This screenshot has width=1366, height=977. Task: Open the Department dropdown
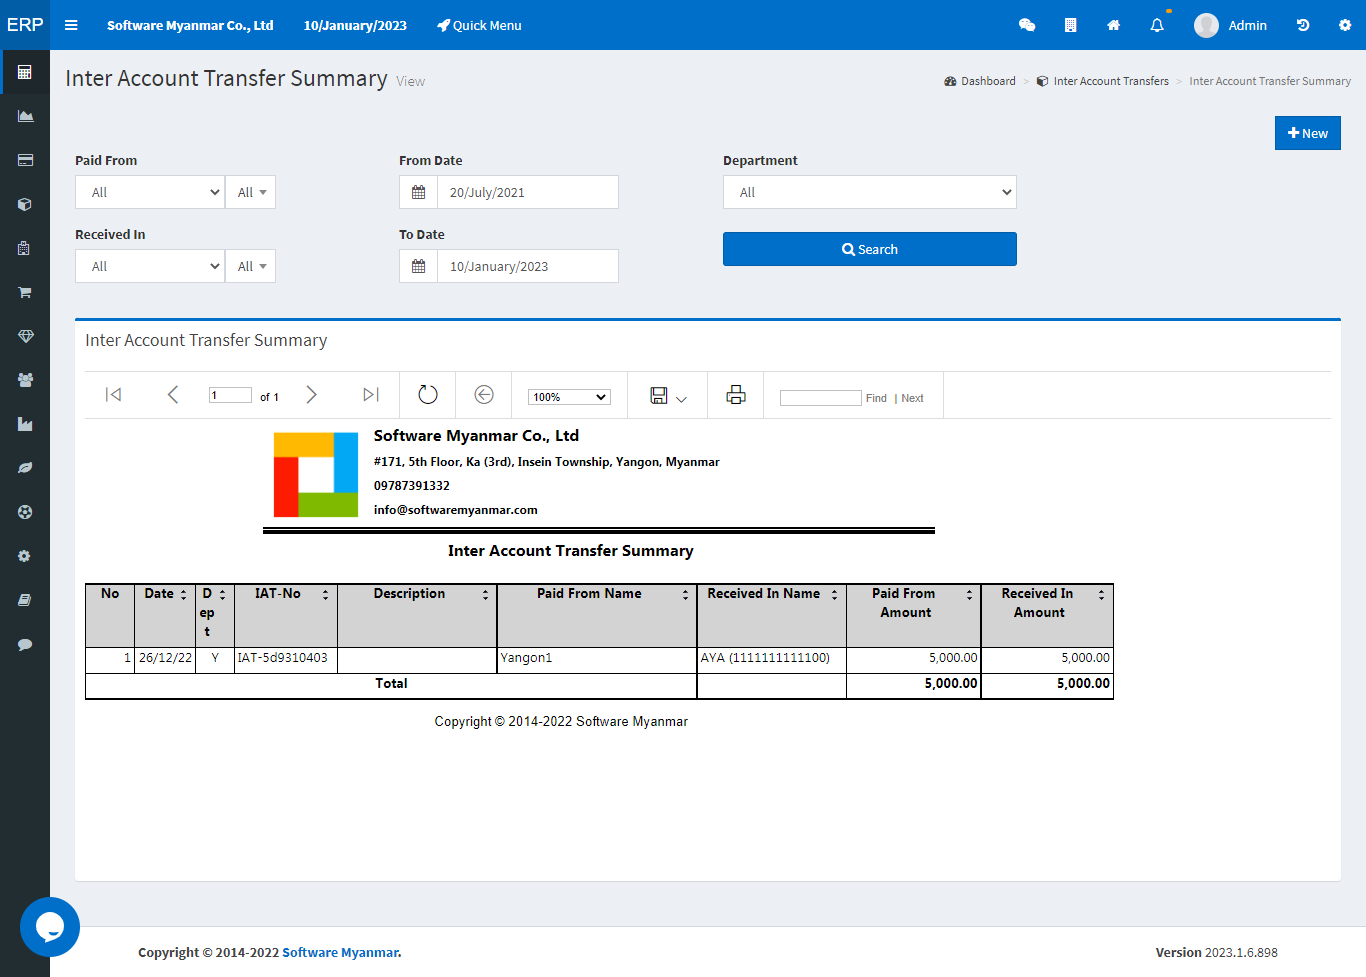[870, 192]
